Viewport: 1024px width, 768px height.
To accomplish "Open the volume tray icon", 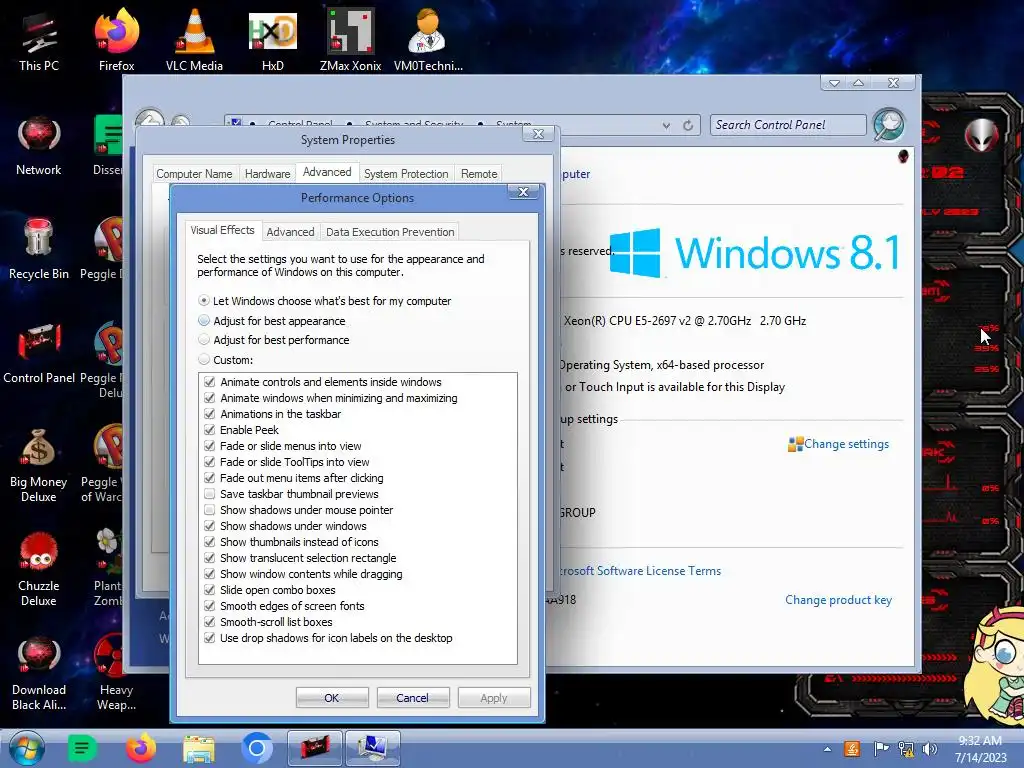I will tap(930, 749).
